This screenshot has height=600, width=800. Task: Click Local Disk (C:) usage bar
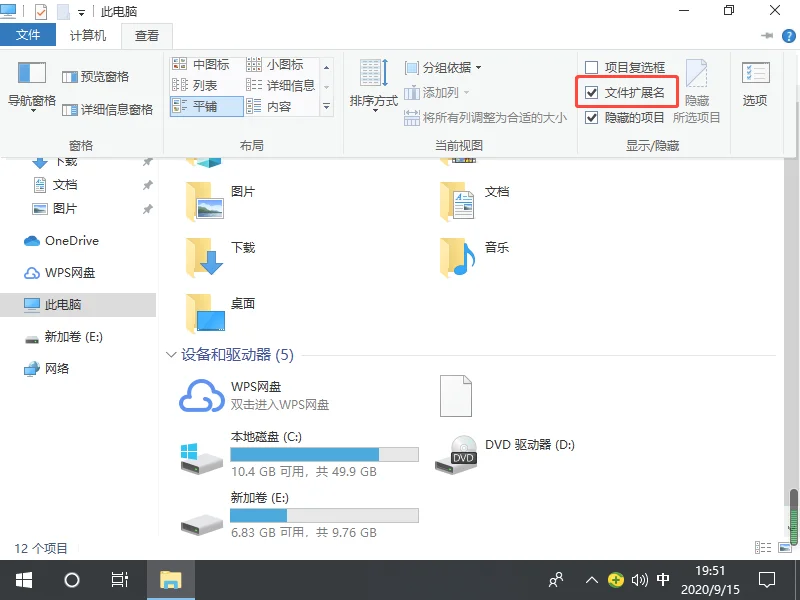(x=324, y=455)
